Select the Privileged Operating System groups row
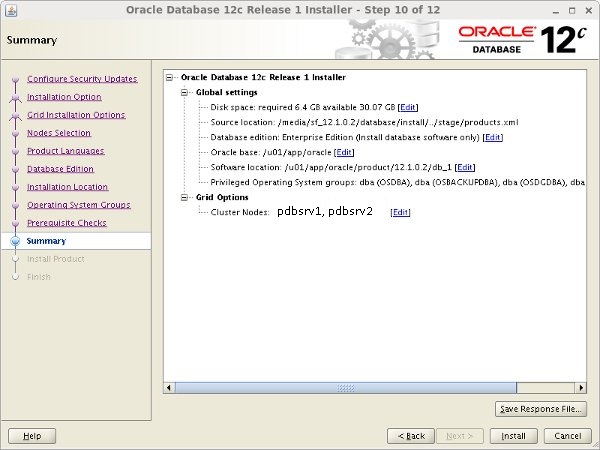 click(x=398, y=183)
